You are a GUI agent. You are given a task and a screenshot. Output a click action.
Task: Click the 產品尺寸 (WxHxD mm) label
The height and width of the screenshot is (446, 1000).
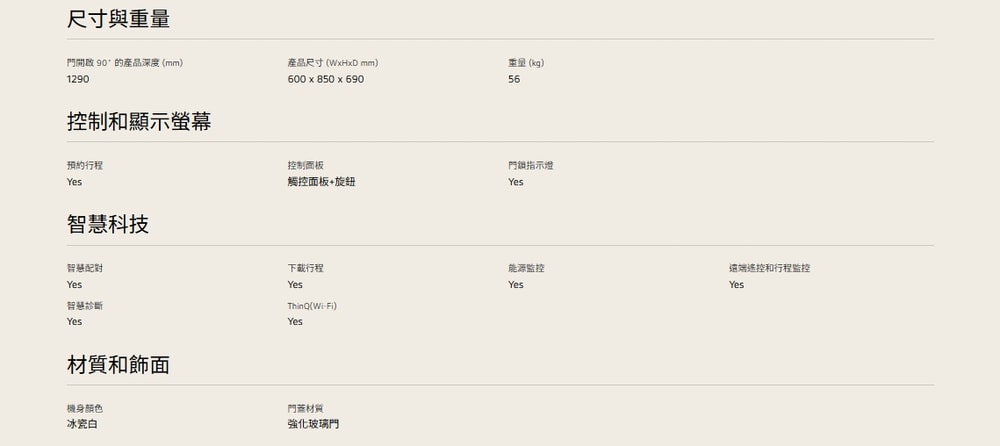[x=332, y=63]
